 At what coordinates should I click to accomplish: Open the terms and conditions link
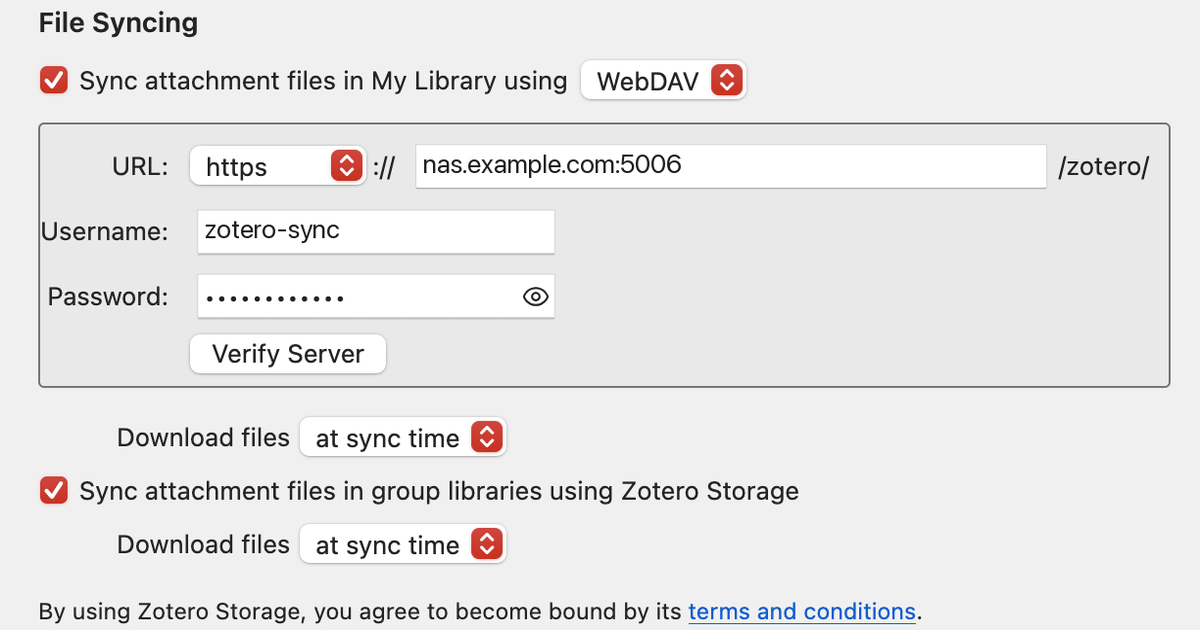(x=802, y=611)
